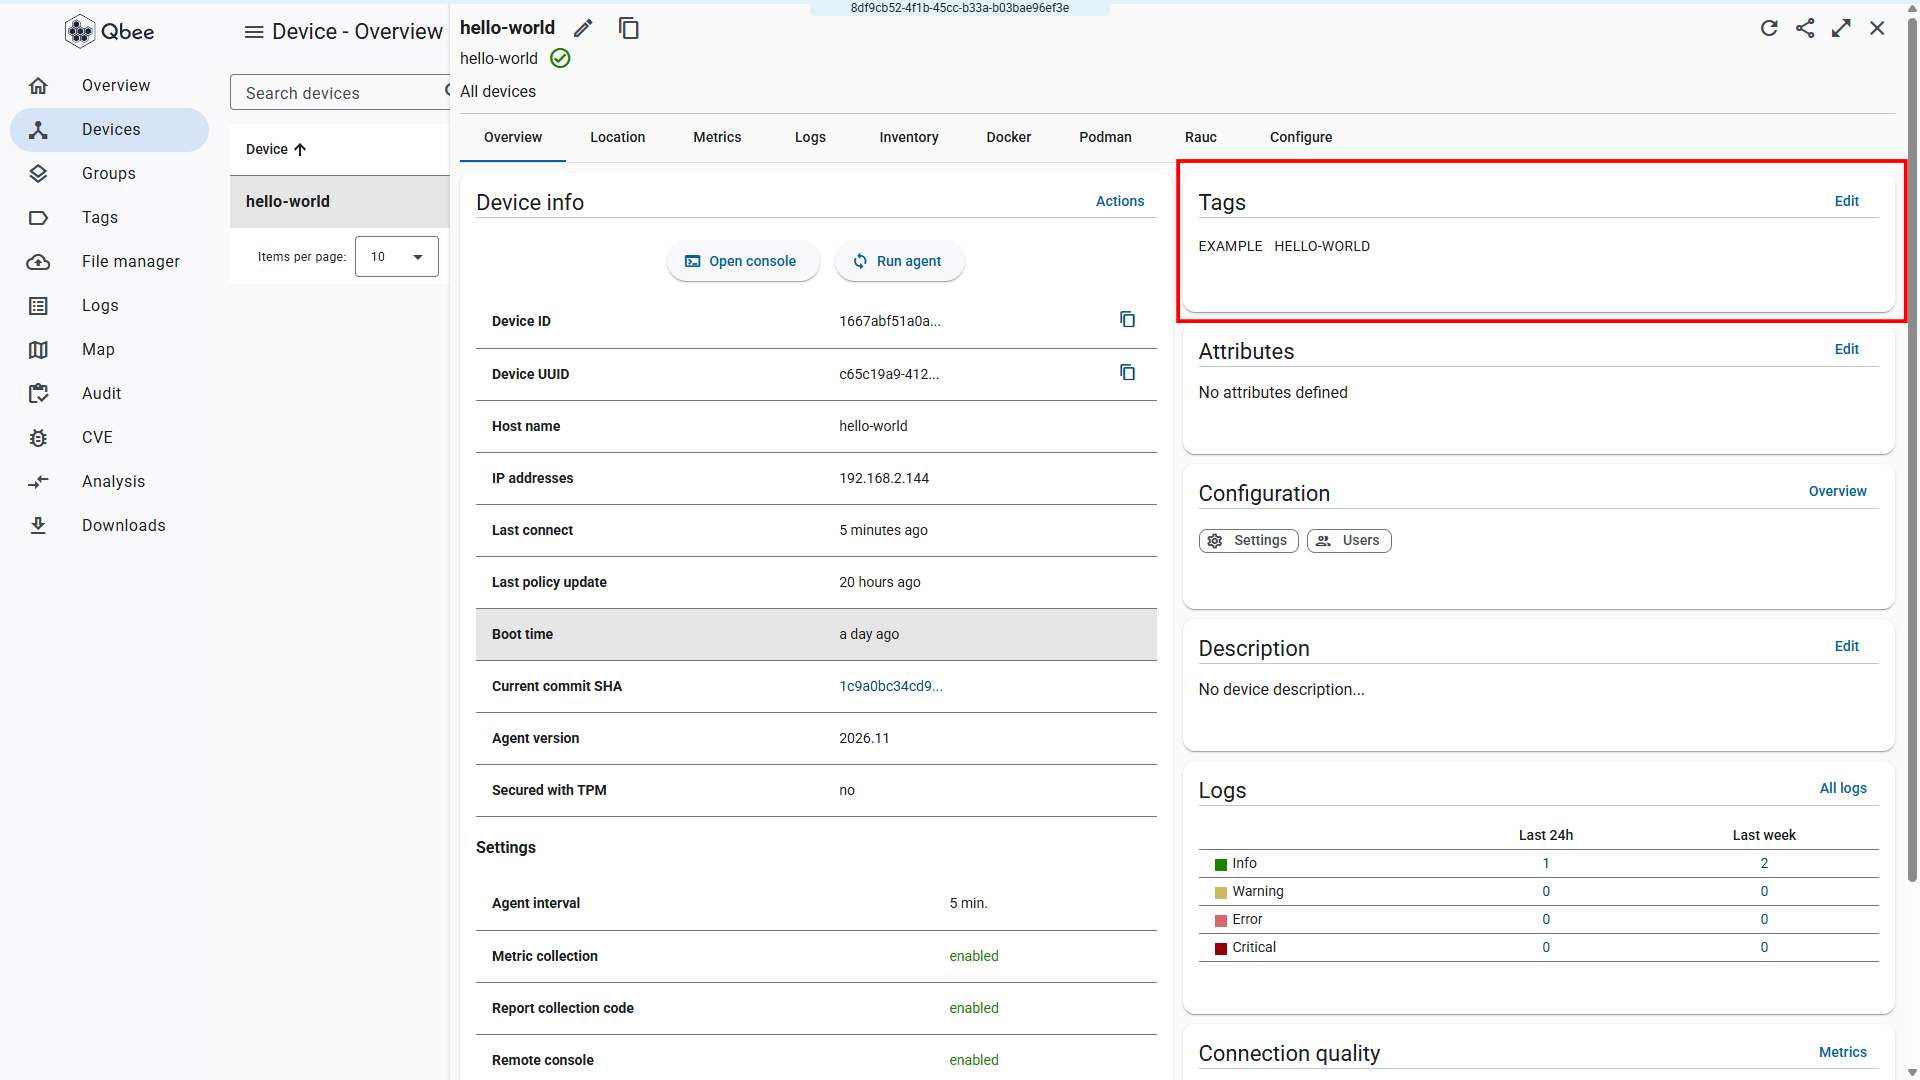Click the All devices breadcrumb

498,92
